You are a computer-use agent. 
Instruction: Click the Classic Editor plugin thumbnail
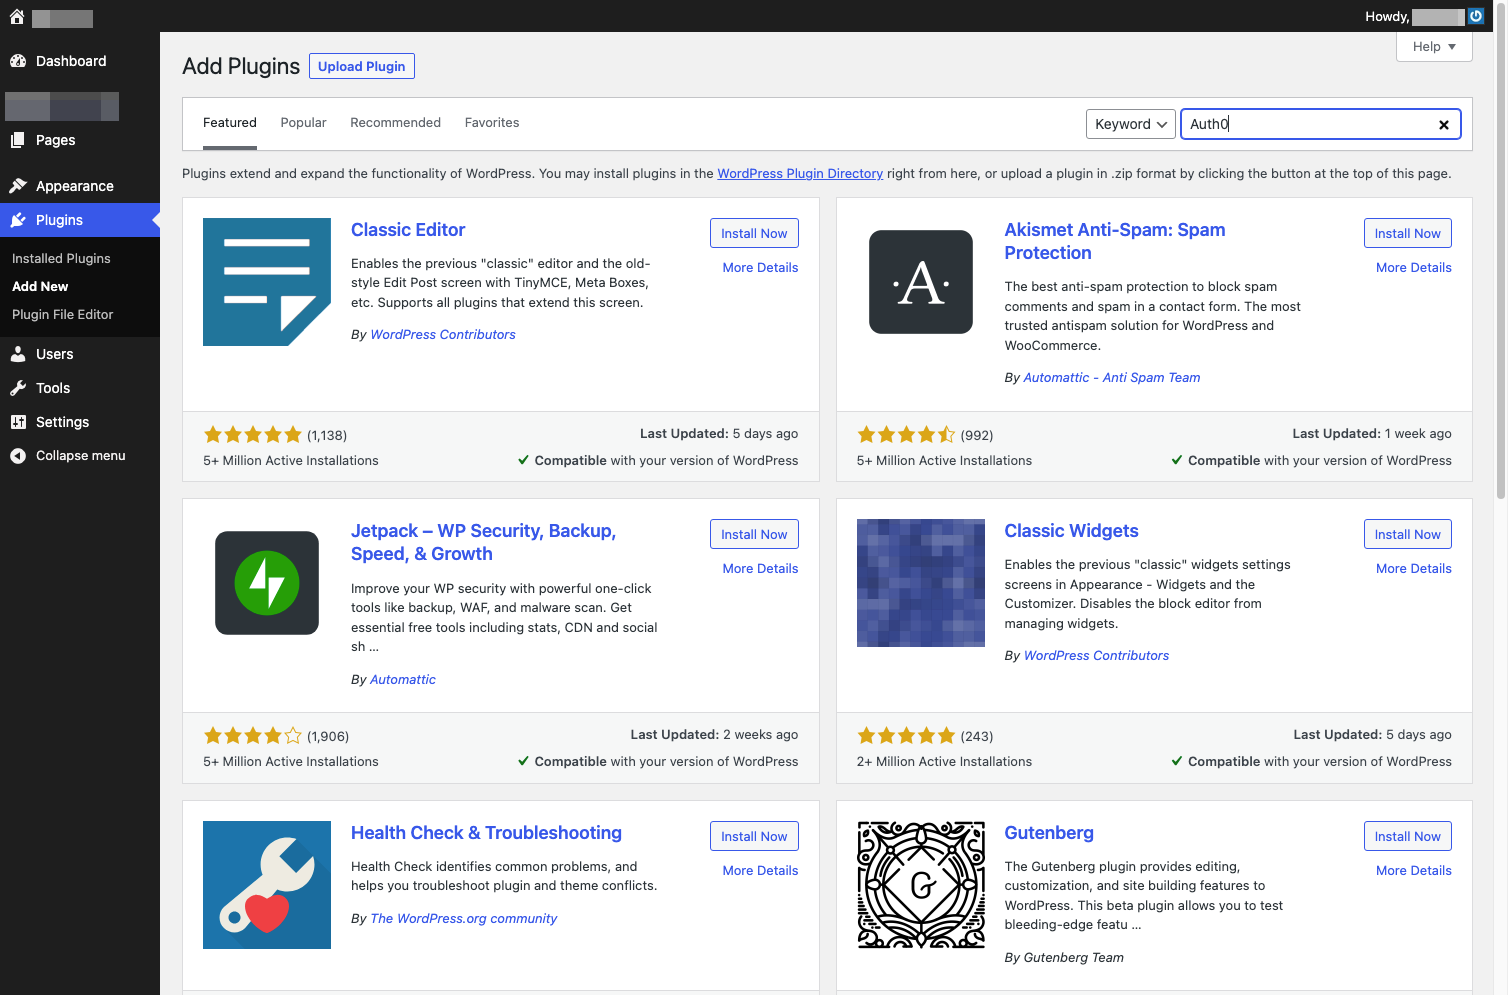(267, 282)
